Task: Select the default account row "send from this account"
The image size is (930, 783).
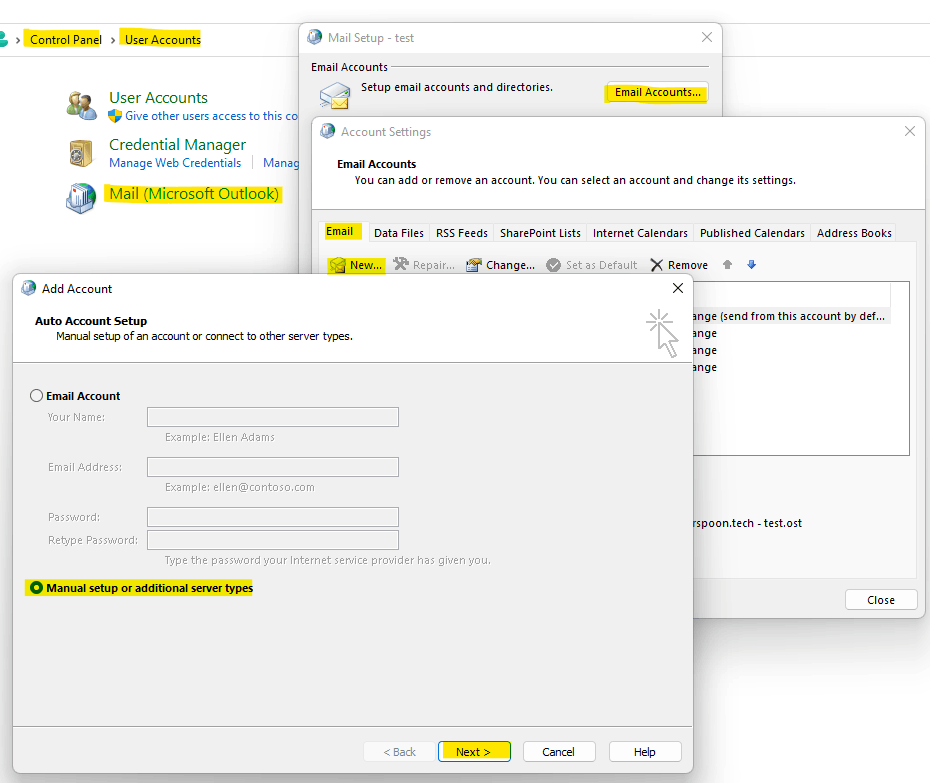Action: (791, 316)
